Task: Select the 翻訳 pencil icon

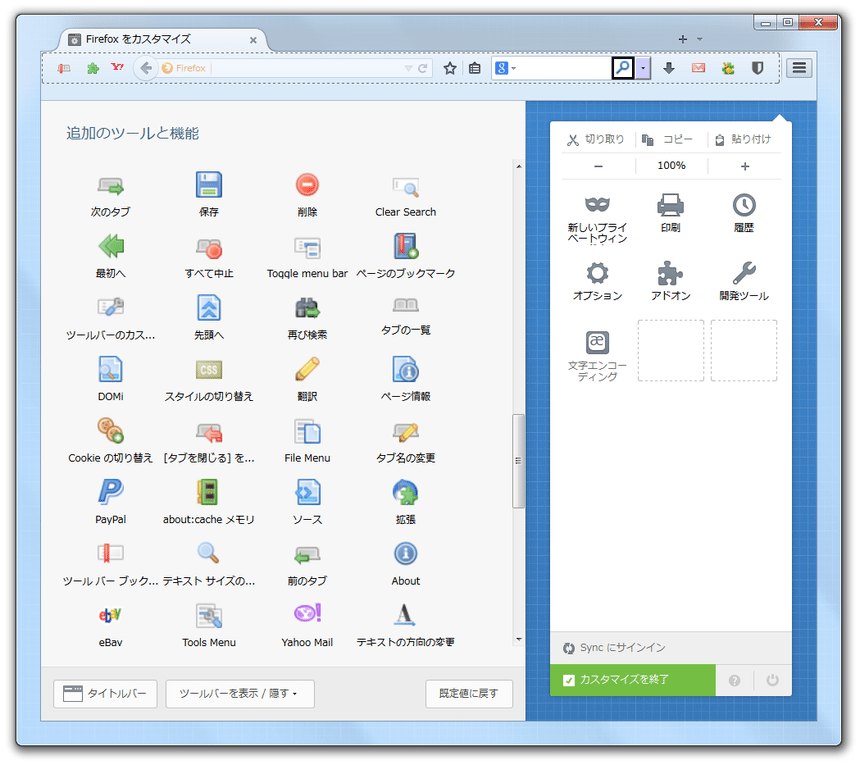Action: (x=307, y=369)
